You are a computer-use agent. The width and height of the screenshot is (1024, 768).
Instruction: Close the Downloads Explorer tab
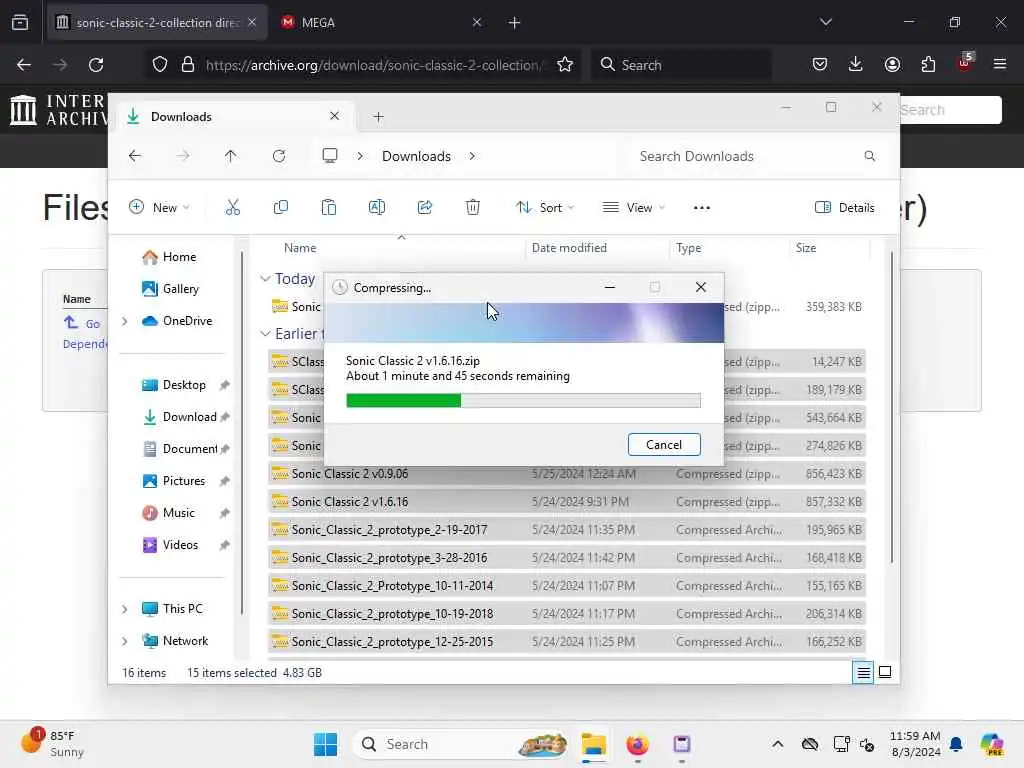pos(334,116)
